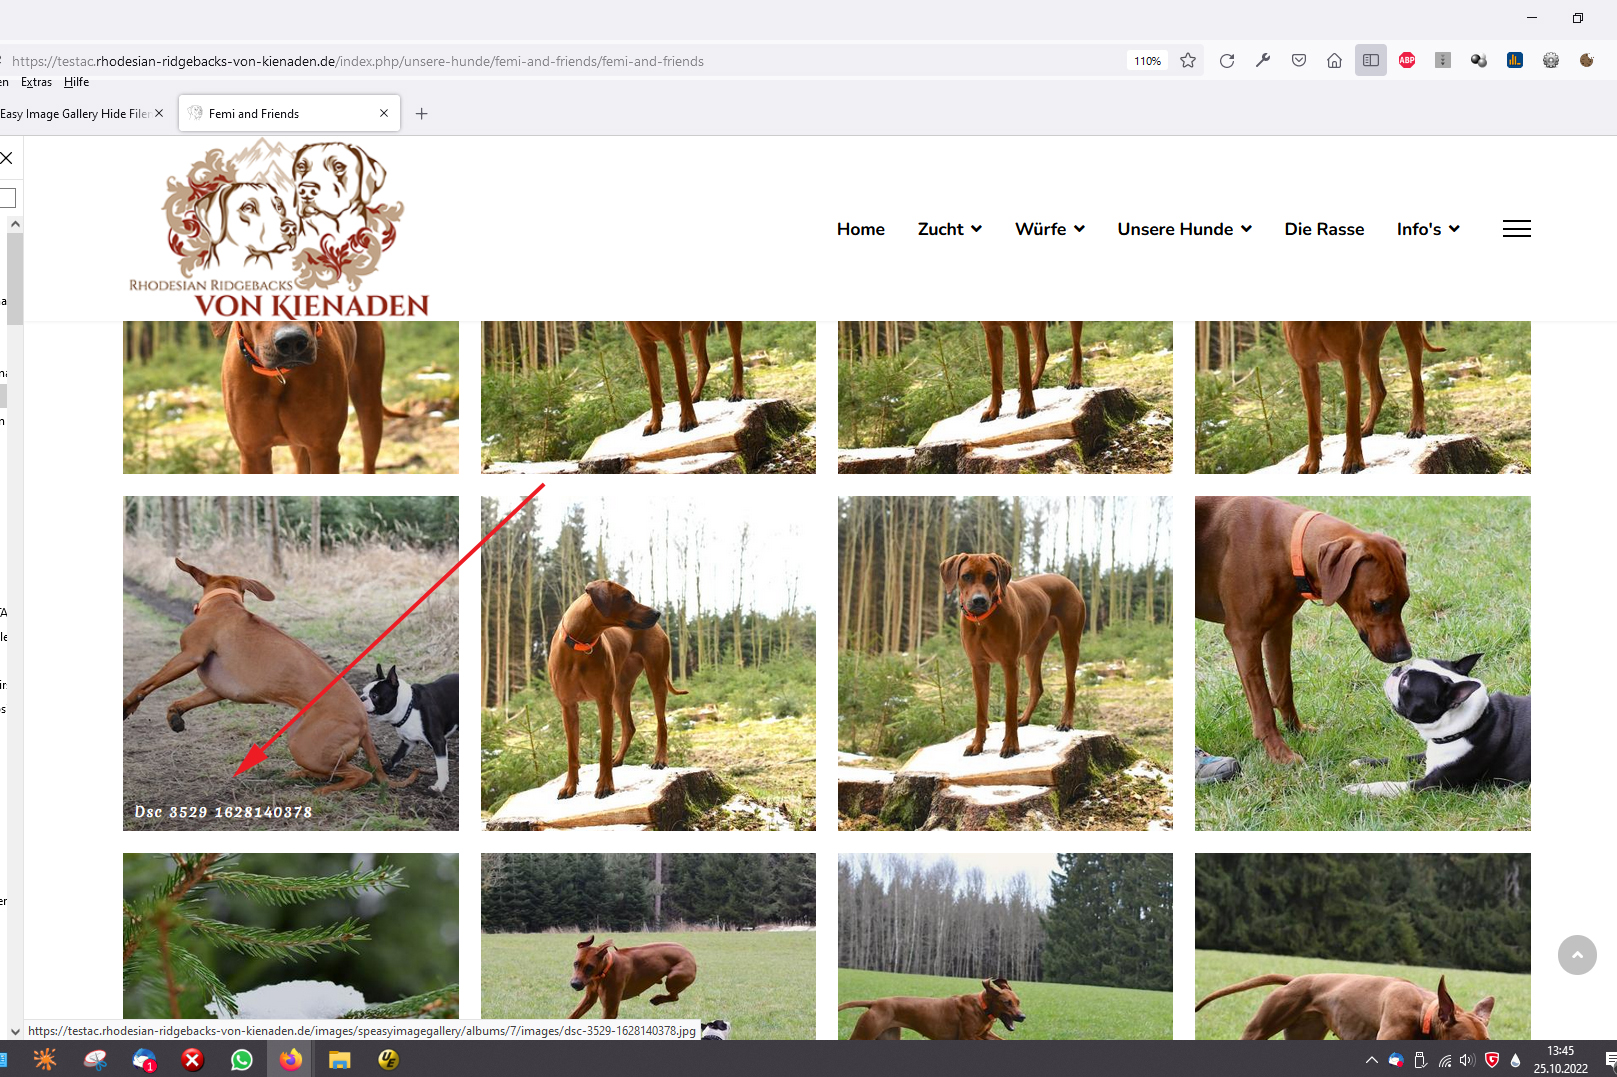Open the Dsc 3529 gallery thumbnail
Image resolution: width=1617 pixels, height=1077 pixels.
pos(290,663)
